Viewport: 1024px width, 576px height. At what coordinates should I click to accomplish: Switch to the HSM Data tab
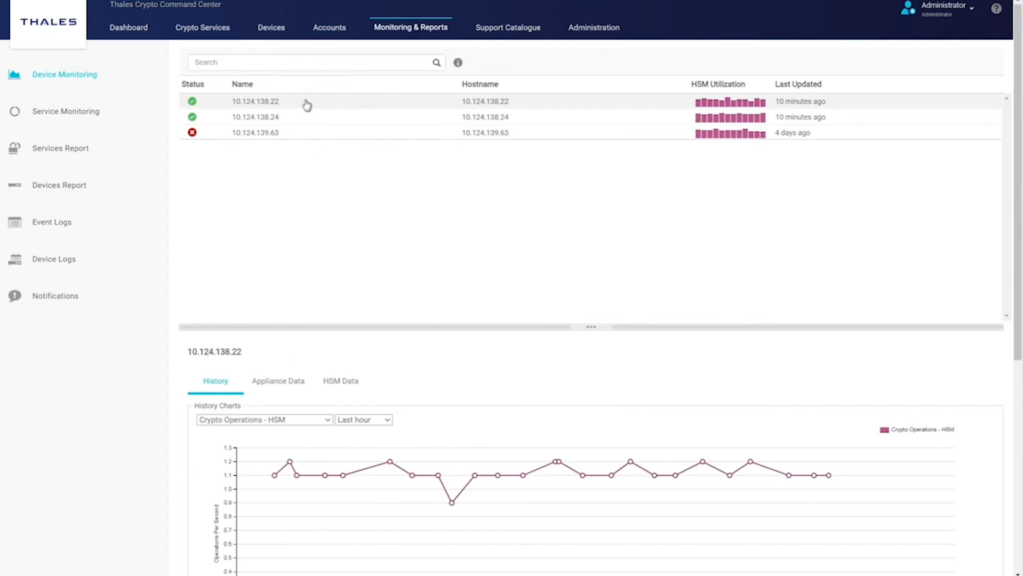point(342,380)
